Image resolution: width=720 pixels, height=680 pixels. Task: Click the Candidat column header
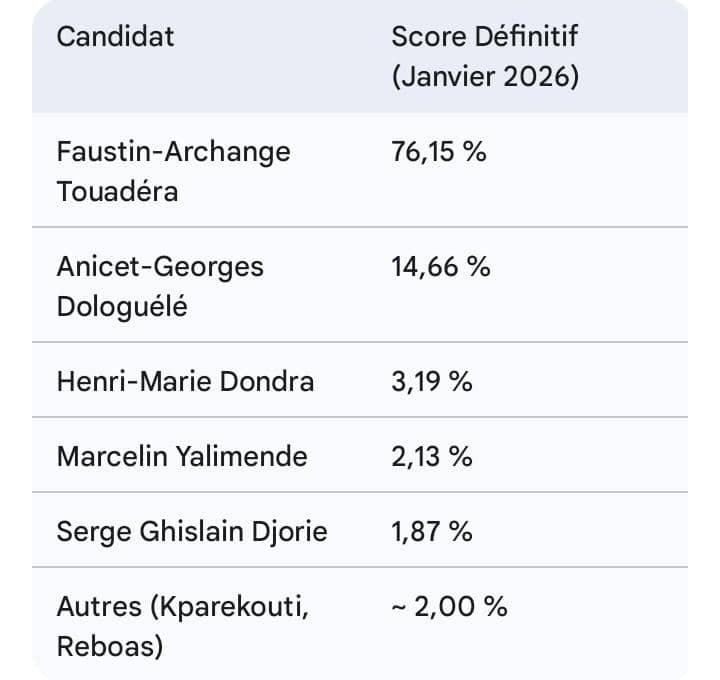115,37
